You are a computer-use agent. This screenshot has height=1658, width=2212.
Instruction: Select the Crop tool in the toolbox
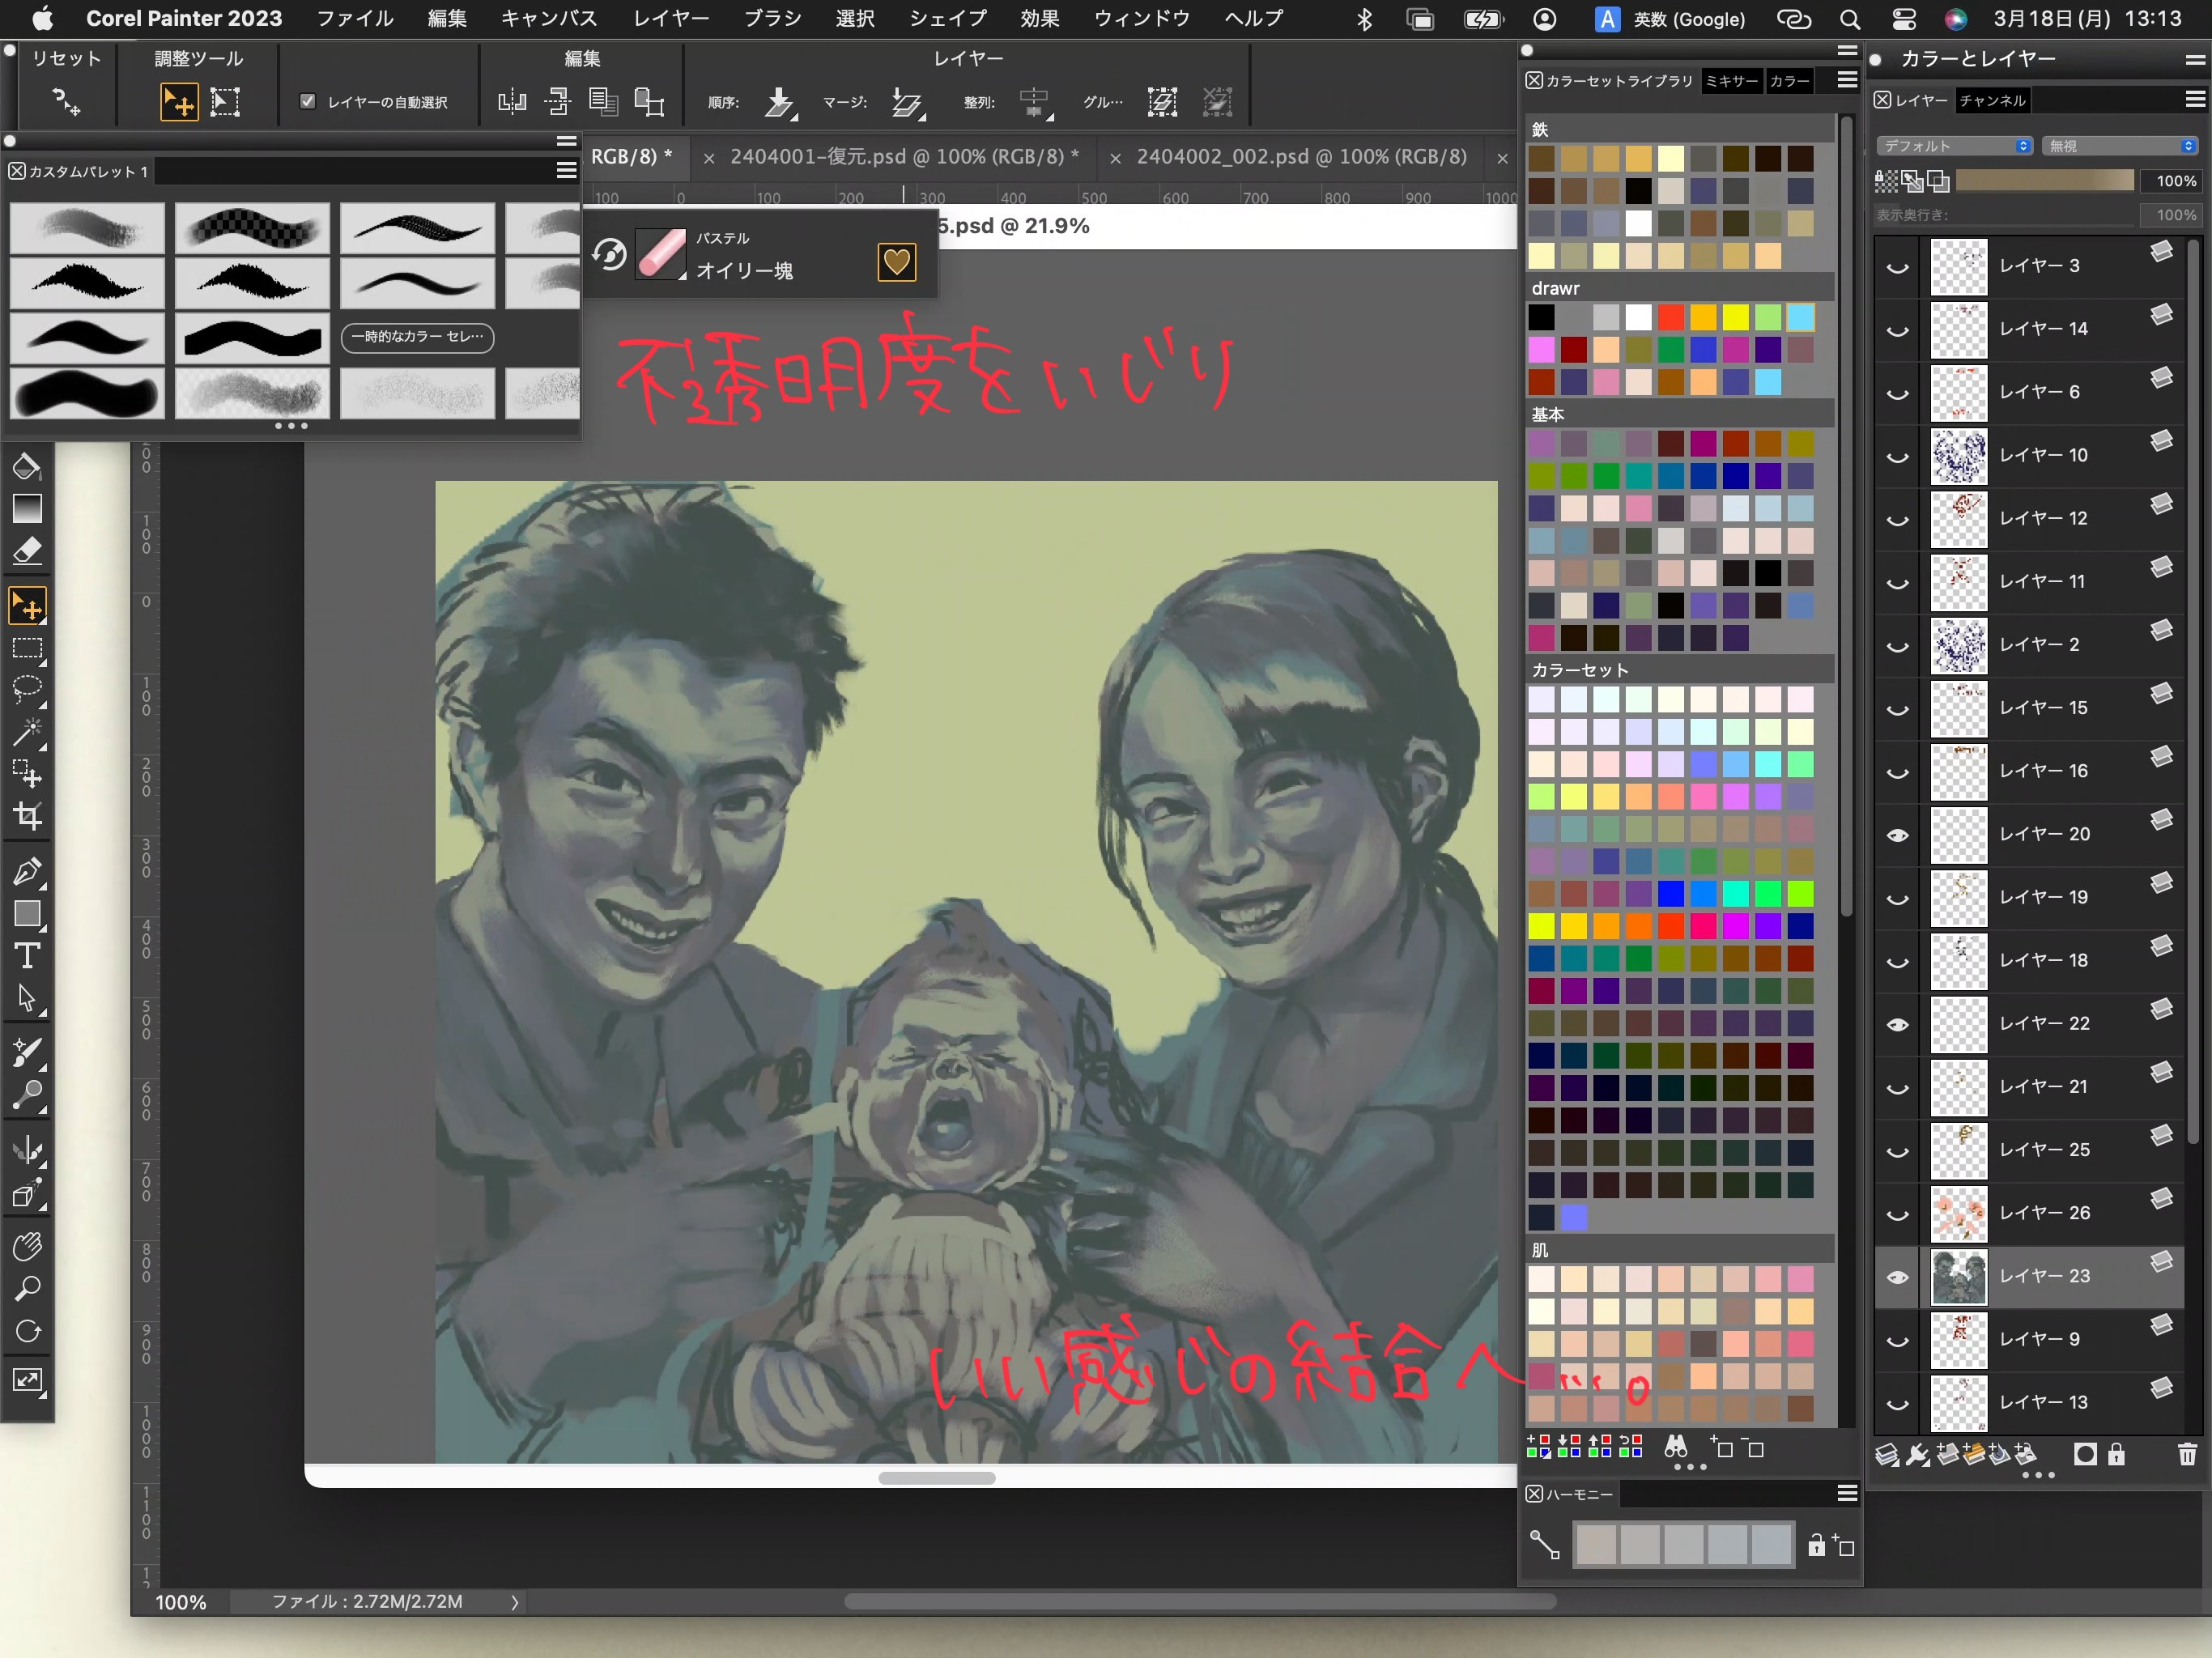(x=27, y=816)
